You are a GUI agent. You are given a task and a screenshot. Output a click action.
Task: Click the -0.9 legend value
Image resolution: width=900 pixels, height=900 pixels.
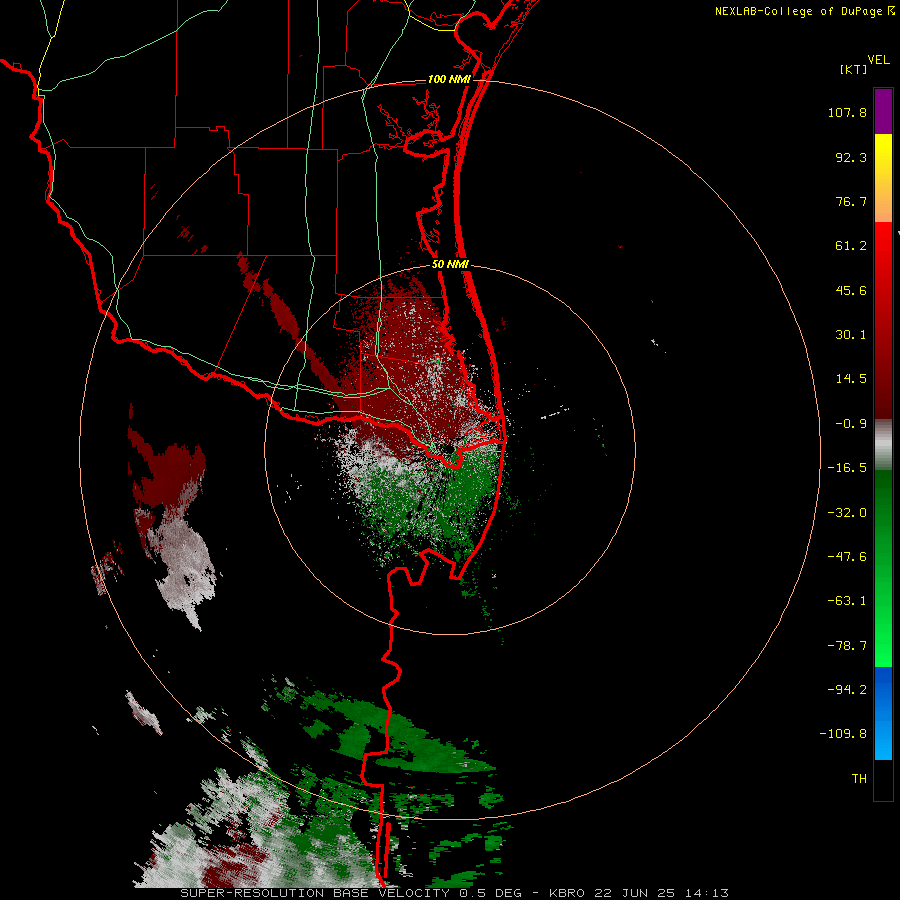pos(851,424)
